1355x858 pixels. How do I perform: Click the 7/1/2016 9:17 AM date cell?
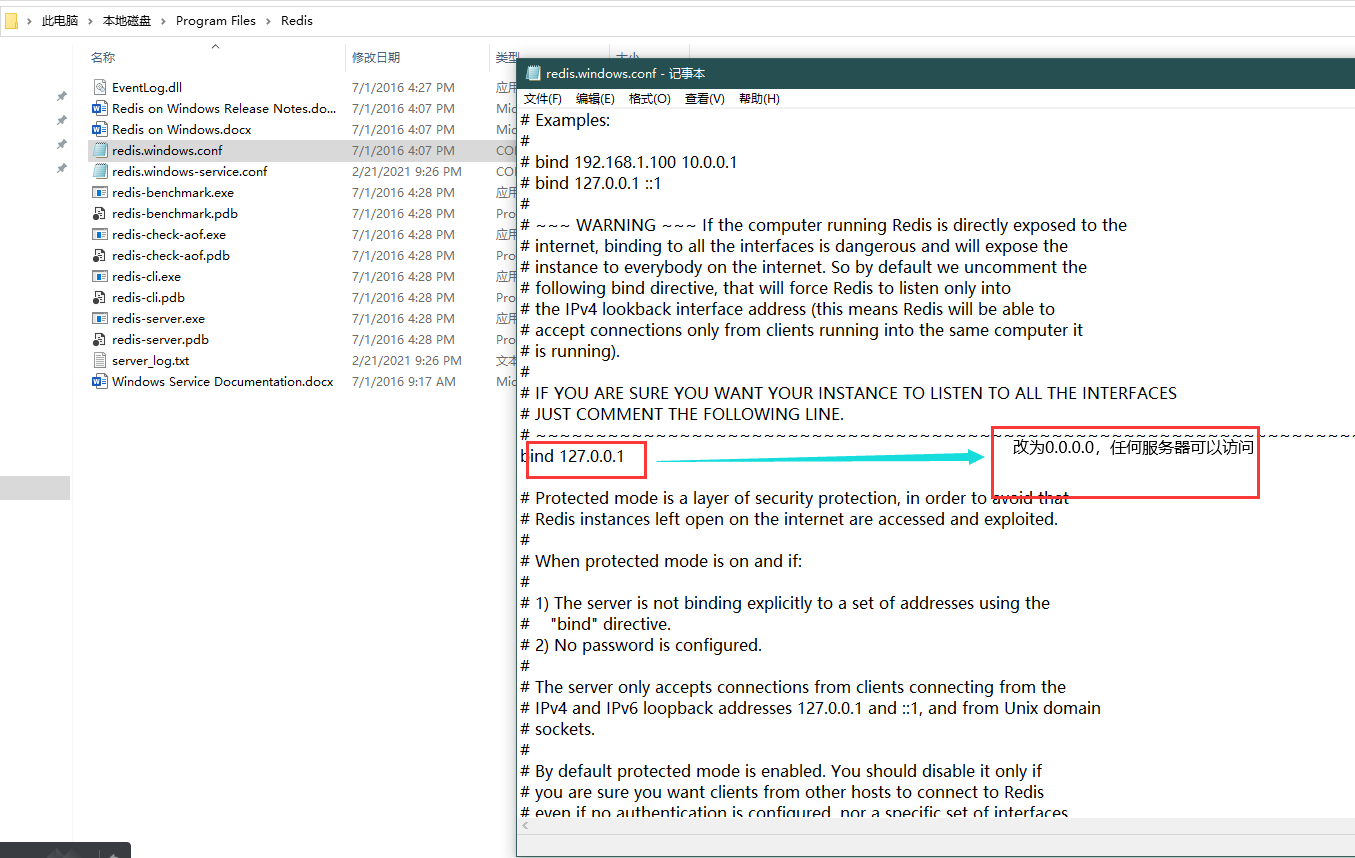403,381
